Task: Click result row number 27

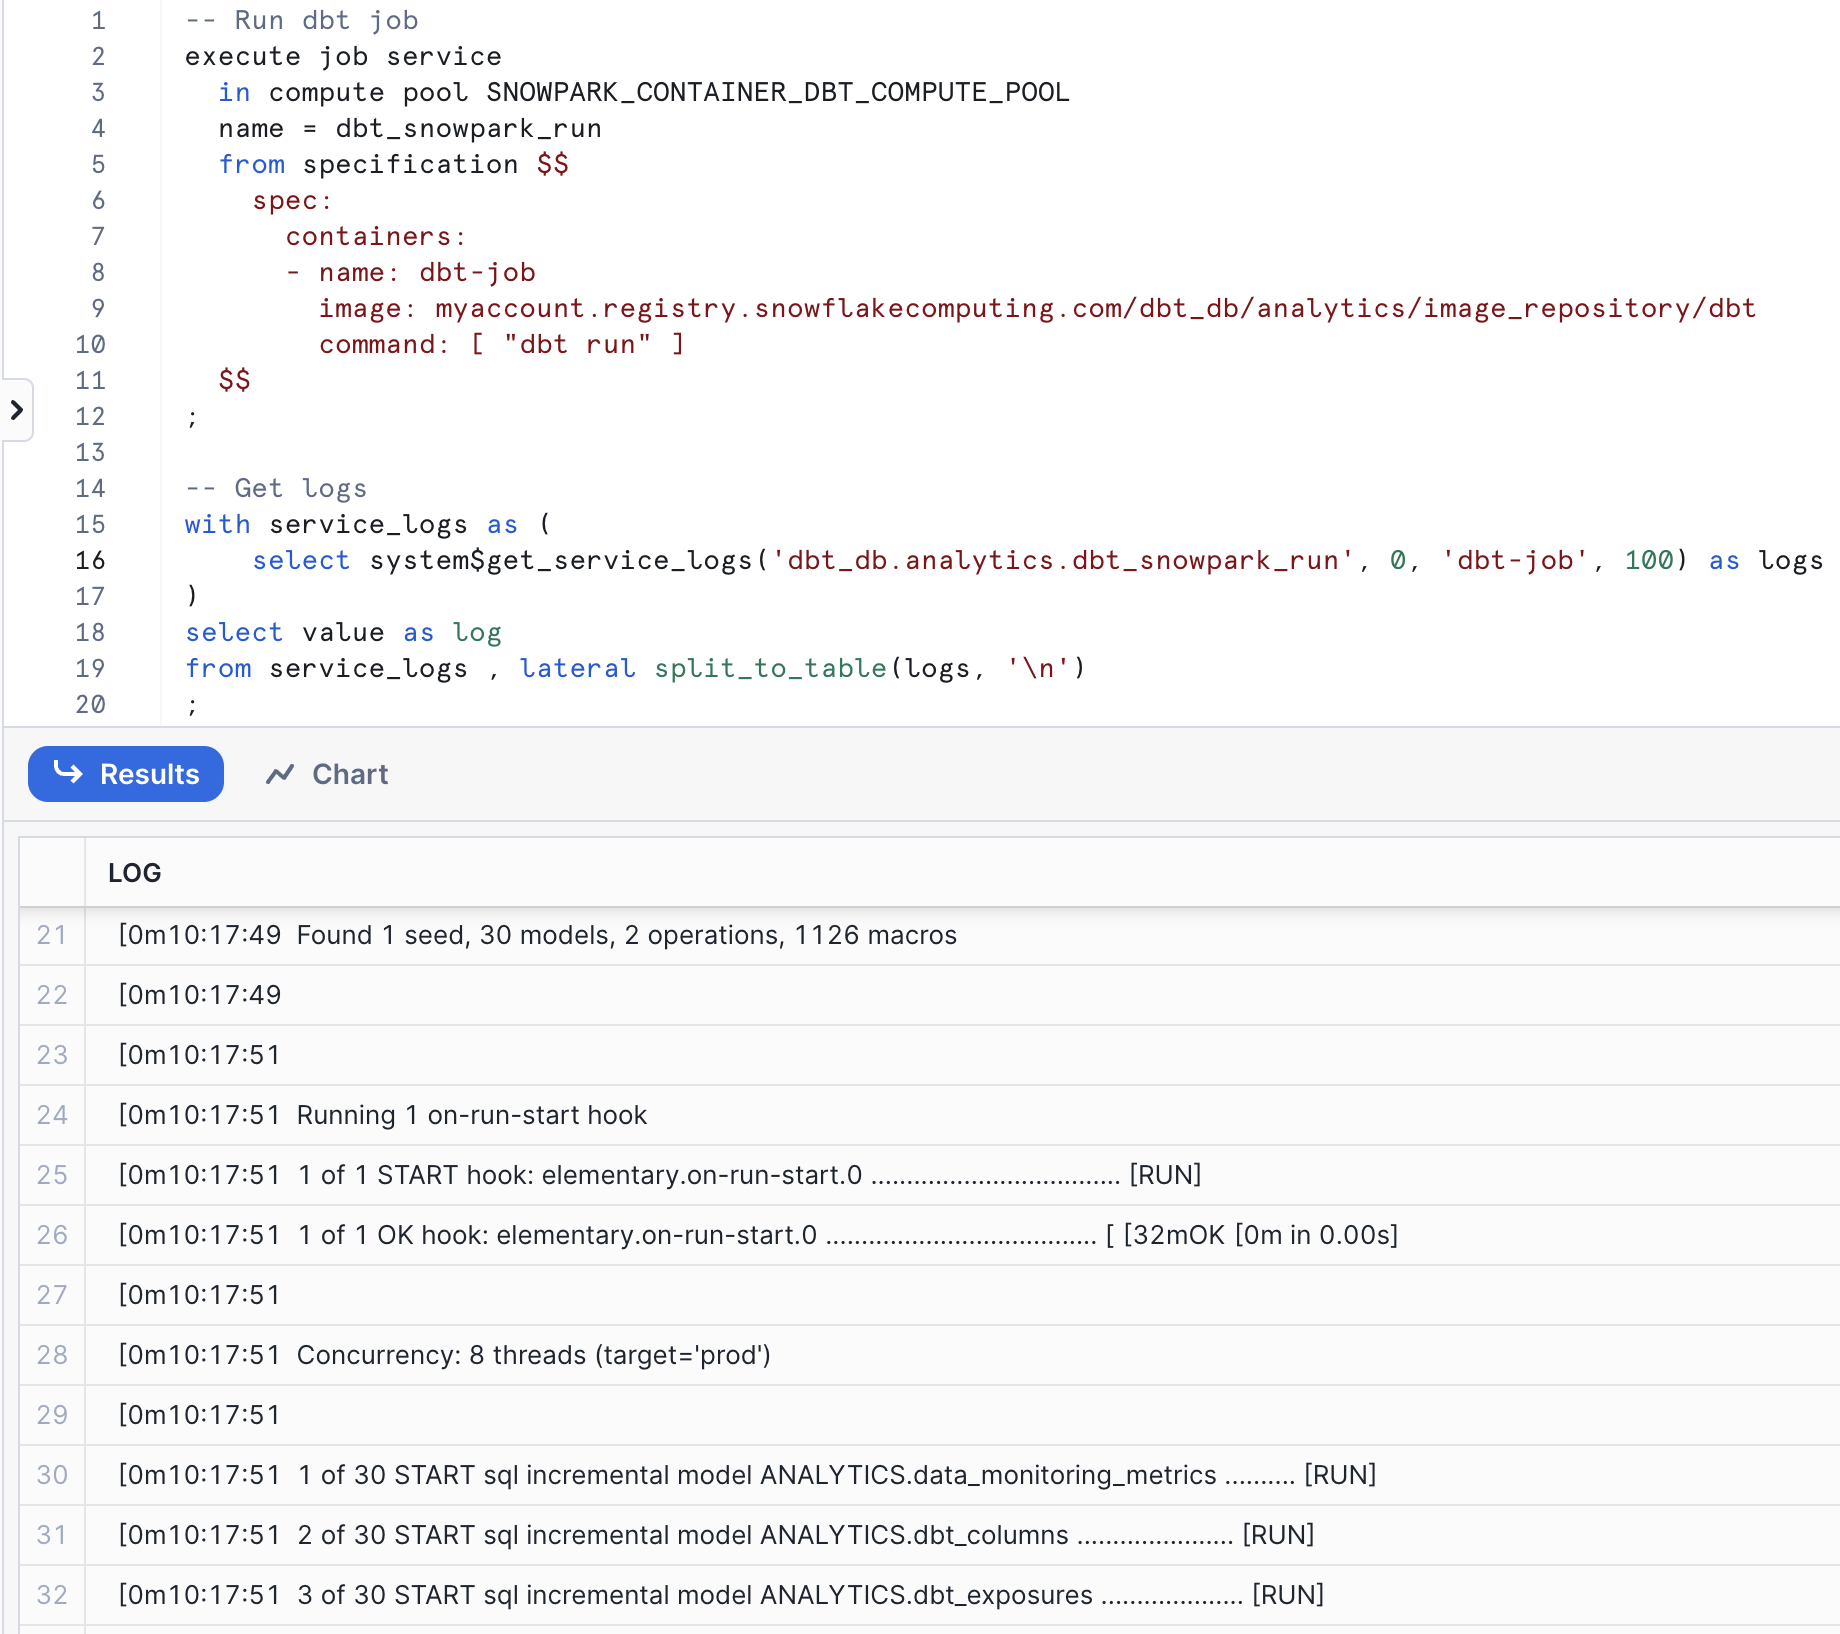Action: [x=52, y=1295]
